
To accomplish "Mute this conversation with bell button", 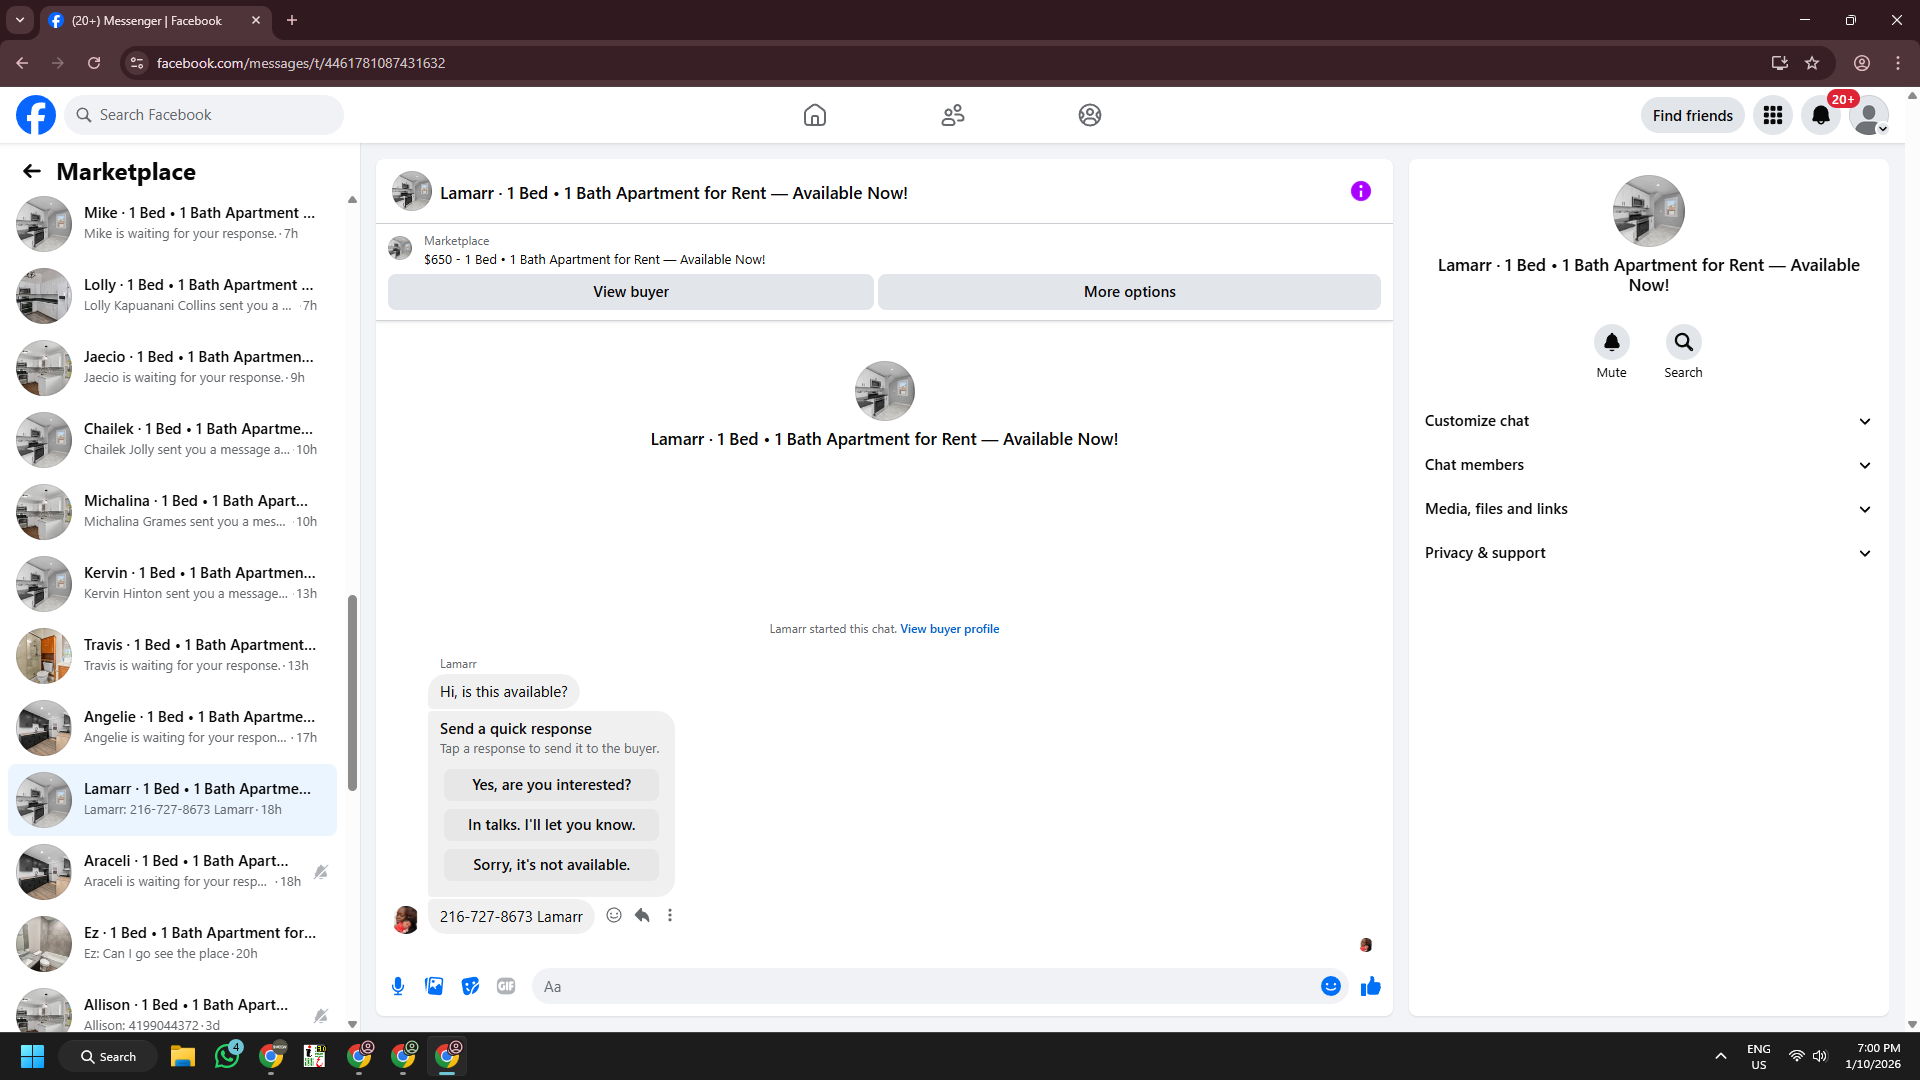I will [x=1611, y=342].
